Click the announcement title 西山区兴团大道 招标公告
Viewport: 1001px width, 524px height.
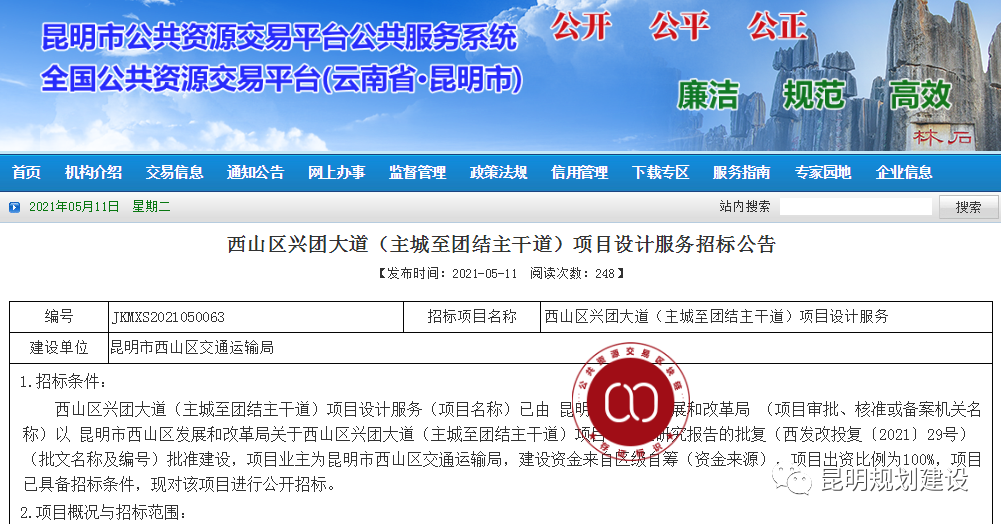pyautogui.click(x=501, y=244)
